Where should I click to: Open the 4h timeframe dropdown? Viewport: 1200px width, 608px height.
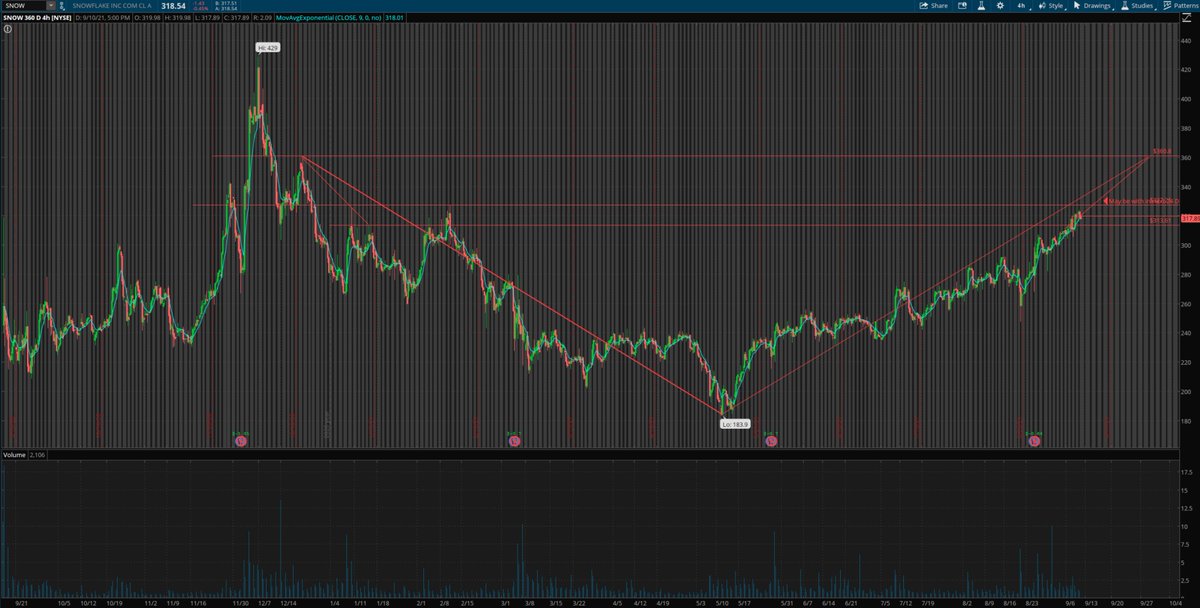click(x=1021, y=6)
